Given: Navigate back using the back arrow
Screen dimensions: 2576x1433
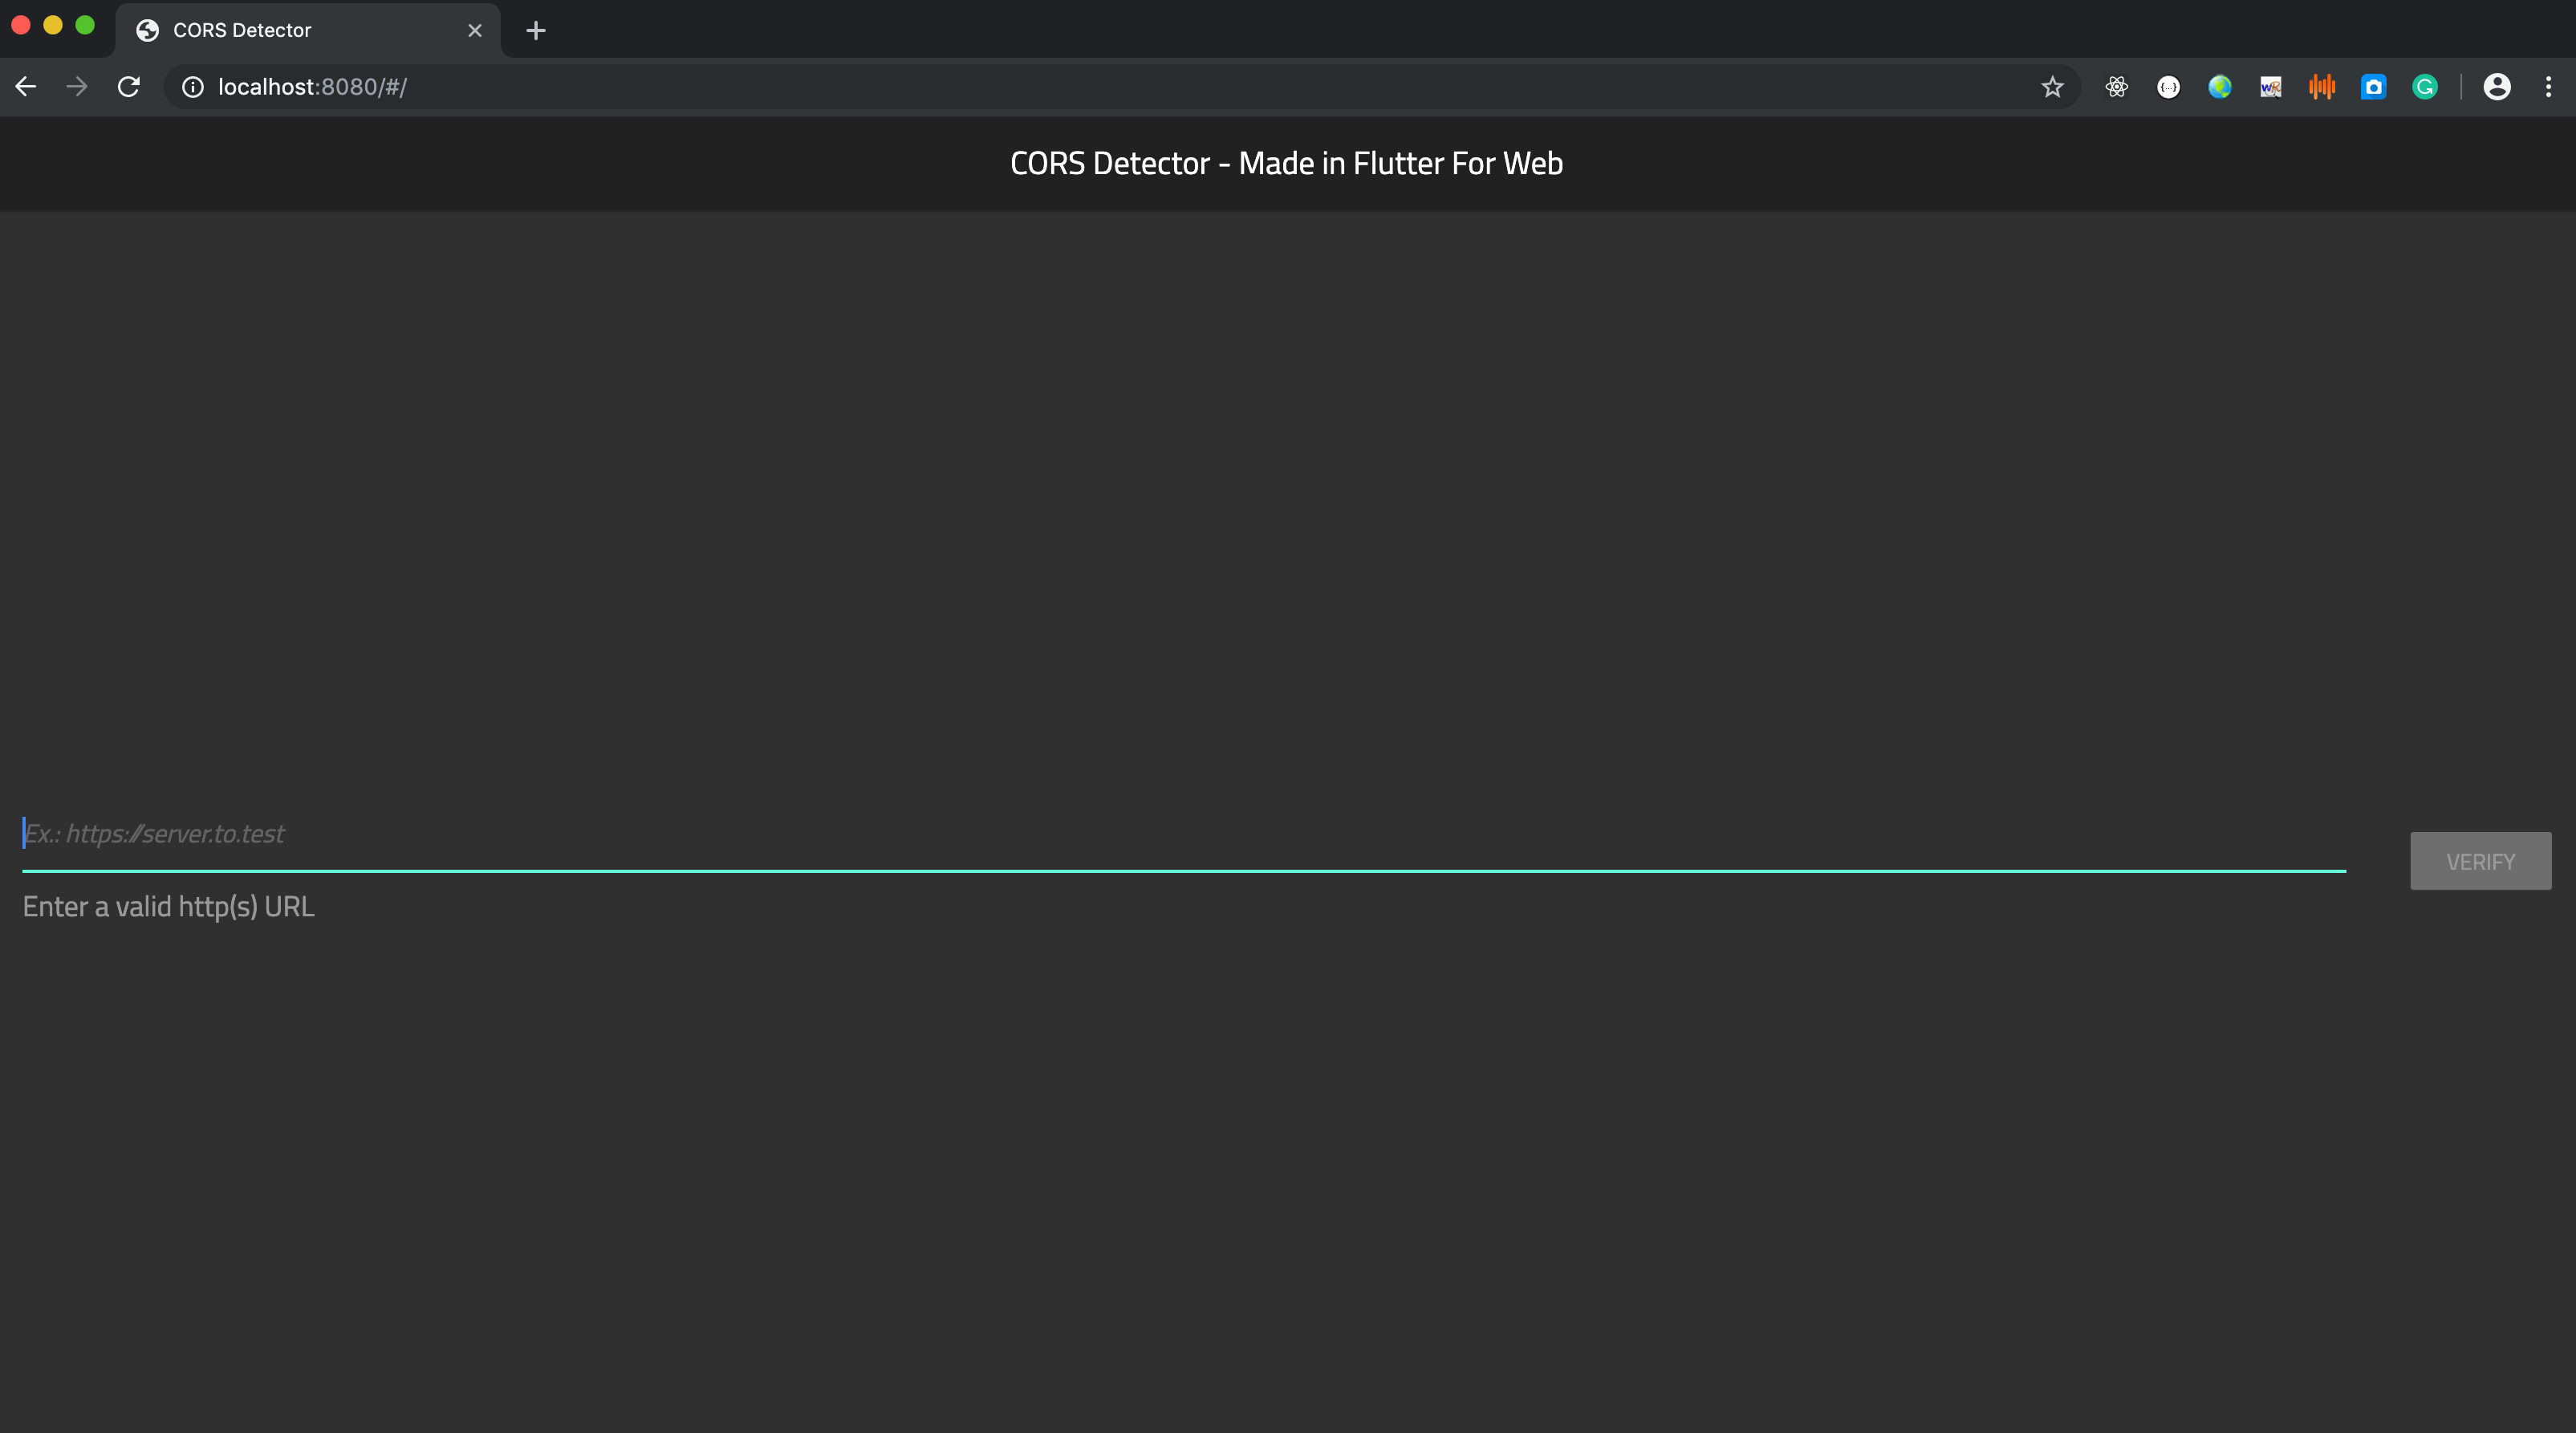Looking at the screenshot, I should click(x=25, y=87).
